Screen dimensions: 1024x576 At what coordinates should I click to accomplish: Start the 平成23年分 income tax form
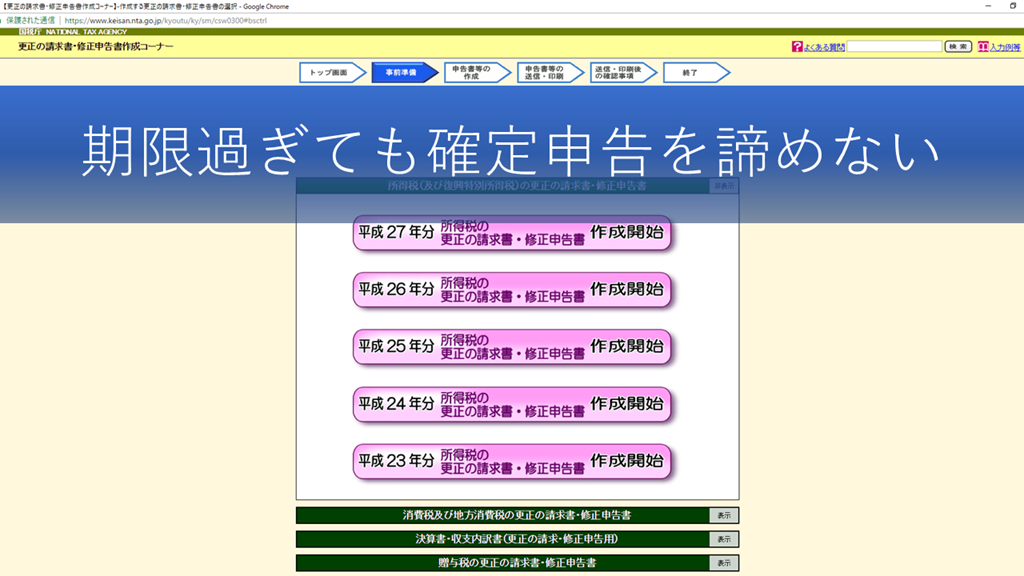[x=512, y=462]
